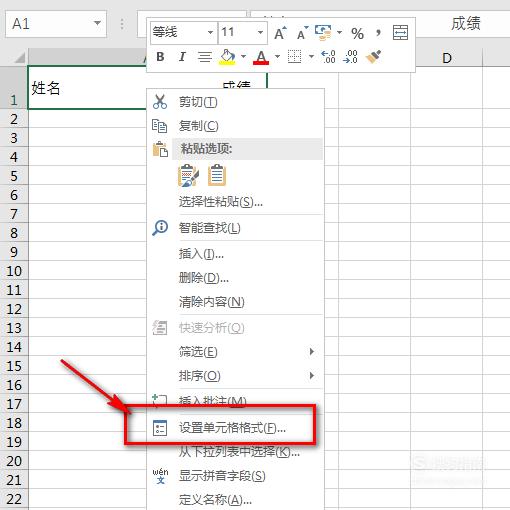This screenshot has height=510, width=510.
Task: Choose 复制(C) from context menu
Action: click(x=235, y=126)
